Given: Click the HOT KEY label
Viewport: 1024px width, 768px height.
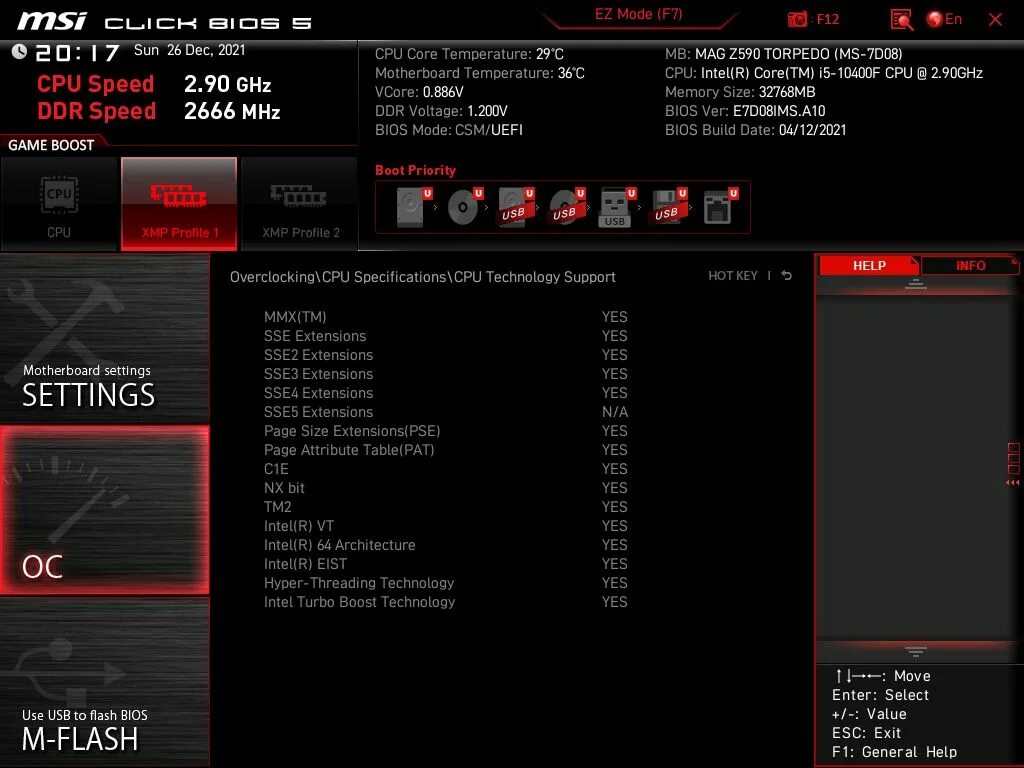Looking at the screenshot, I should click(x=733, y=276).
